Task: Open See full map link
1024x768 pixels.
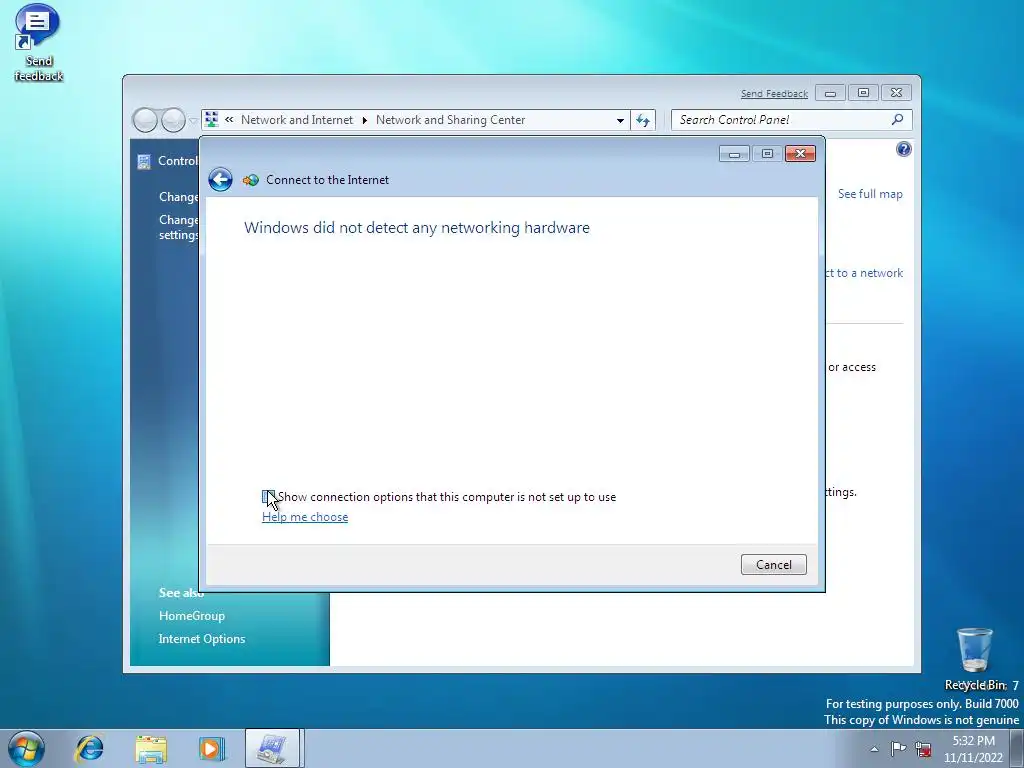Action: [870, 194]
